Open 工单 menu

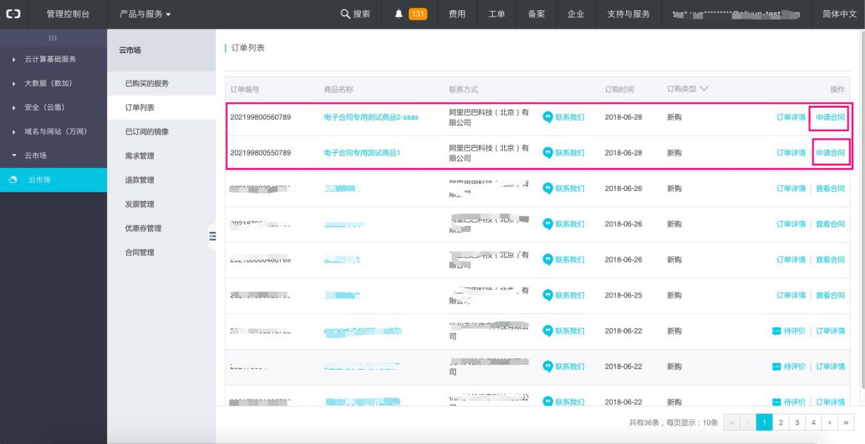(496, 14)
